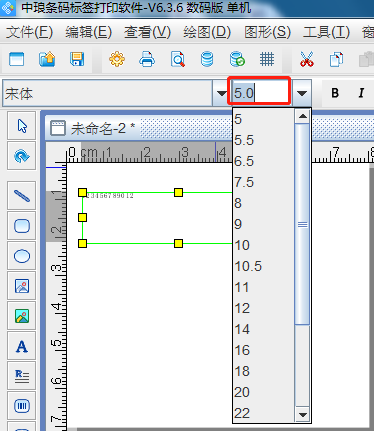Toggle the grid display icon
The height and width of the screenshot is (431, 374).
click(x=267, y=60)
